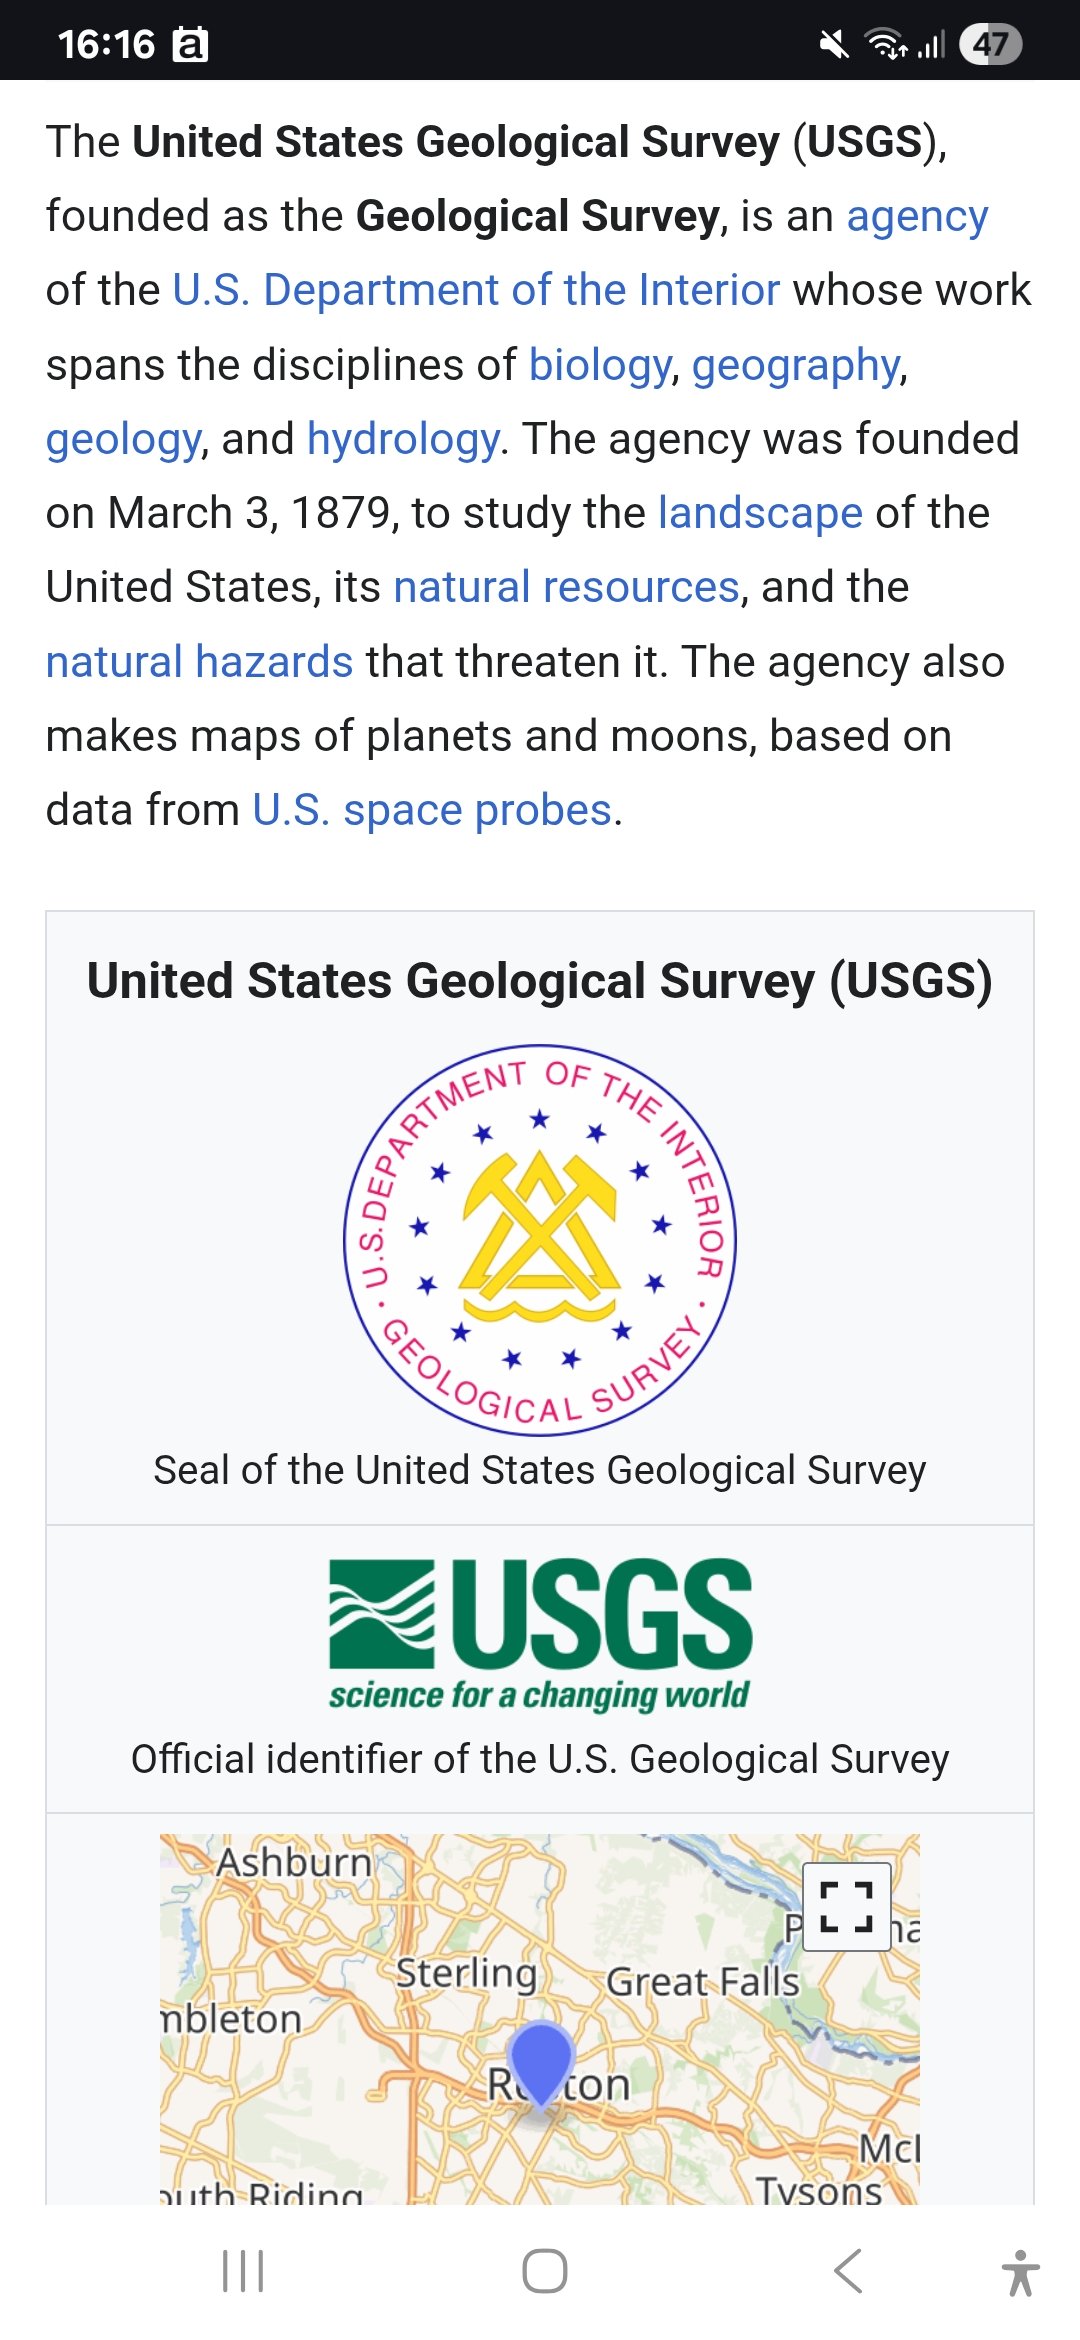Tap the Android home button
The width and height of the screenshot is (1080, 2340).
pos(545,2271)
